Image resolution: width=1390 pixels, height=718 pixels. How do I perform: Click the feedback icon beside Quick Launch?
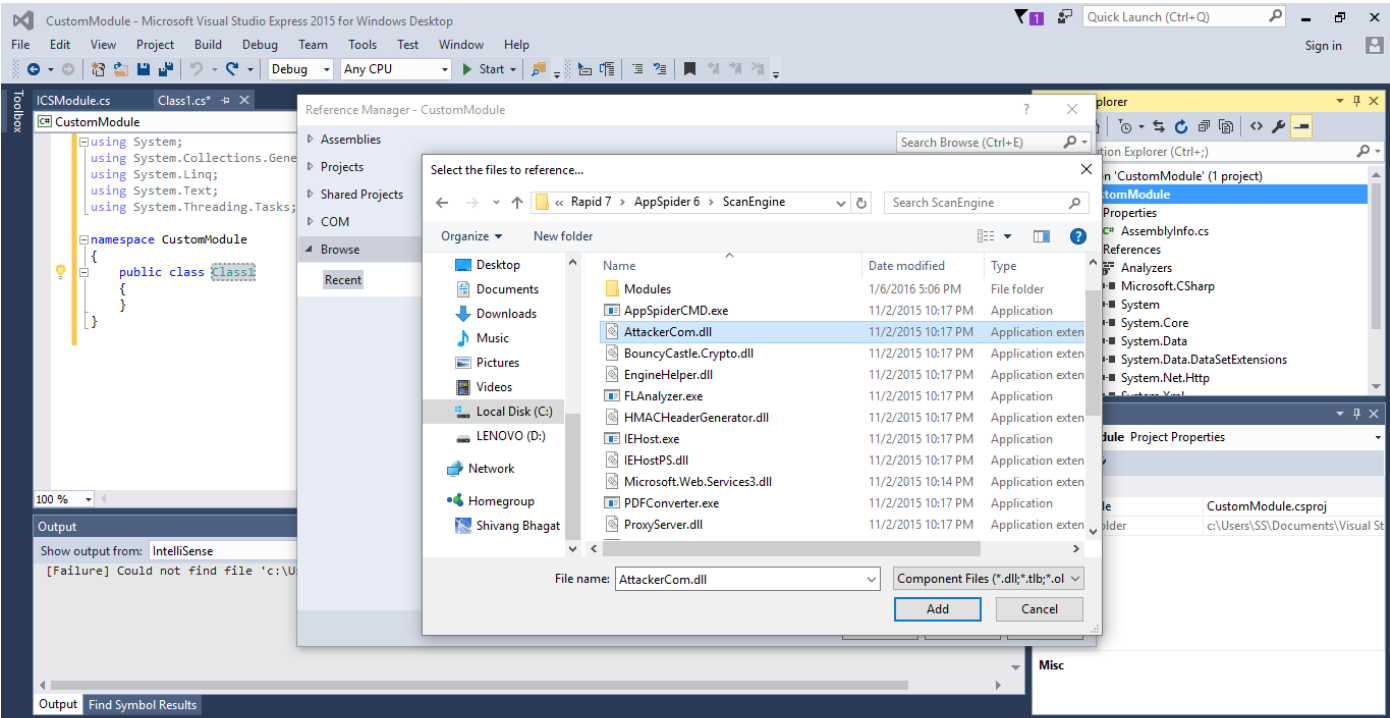1065,17
